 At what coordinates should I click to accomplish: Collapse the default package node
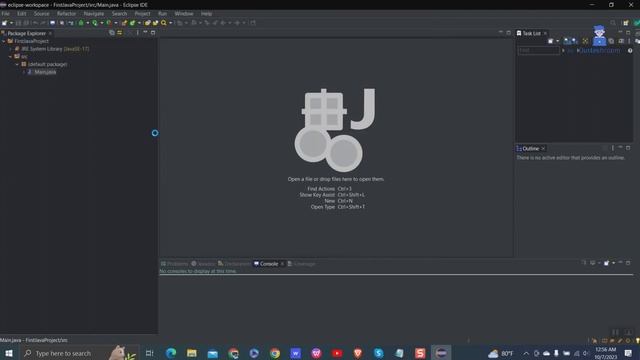(x=17, y=64)
